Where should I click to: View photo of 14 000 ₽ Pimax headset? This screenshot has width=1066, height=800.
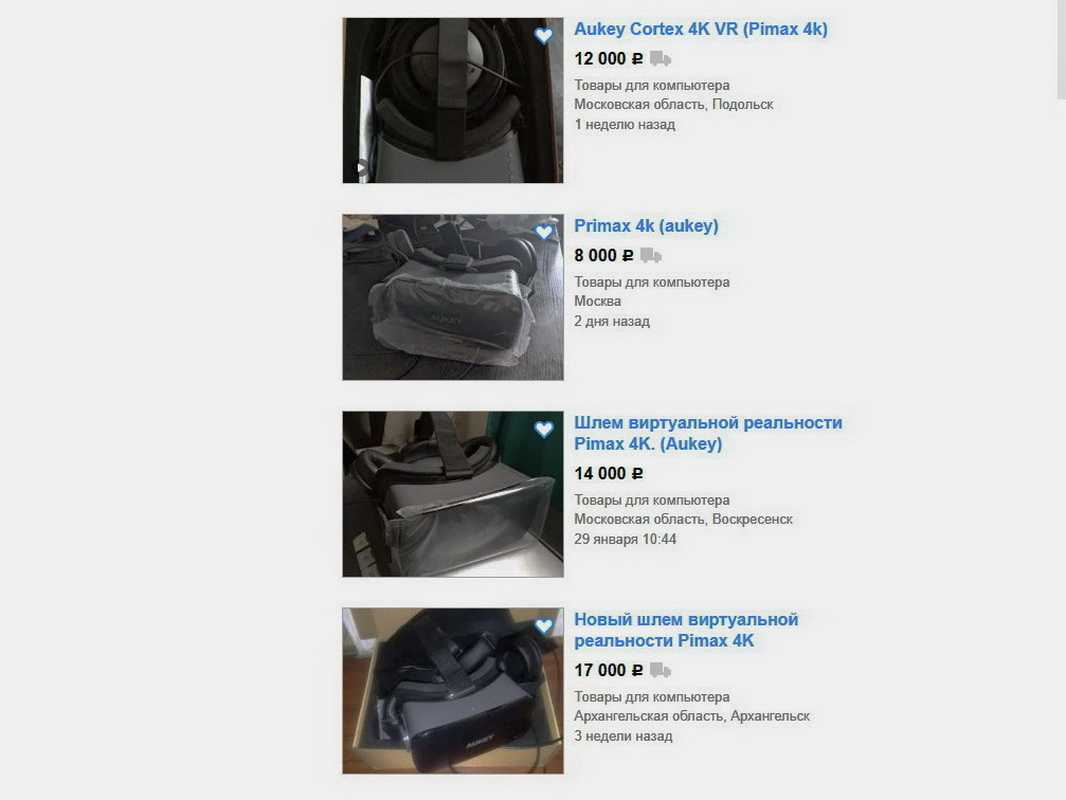tap(453, 494)
